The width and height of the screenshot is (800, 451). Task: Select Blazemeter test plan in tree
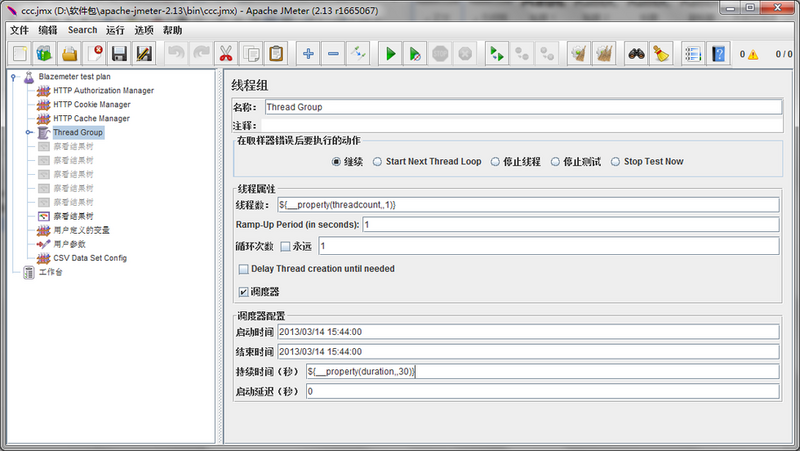click(74, 77)
